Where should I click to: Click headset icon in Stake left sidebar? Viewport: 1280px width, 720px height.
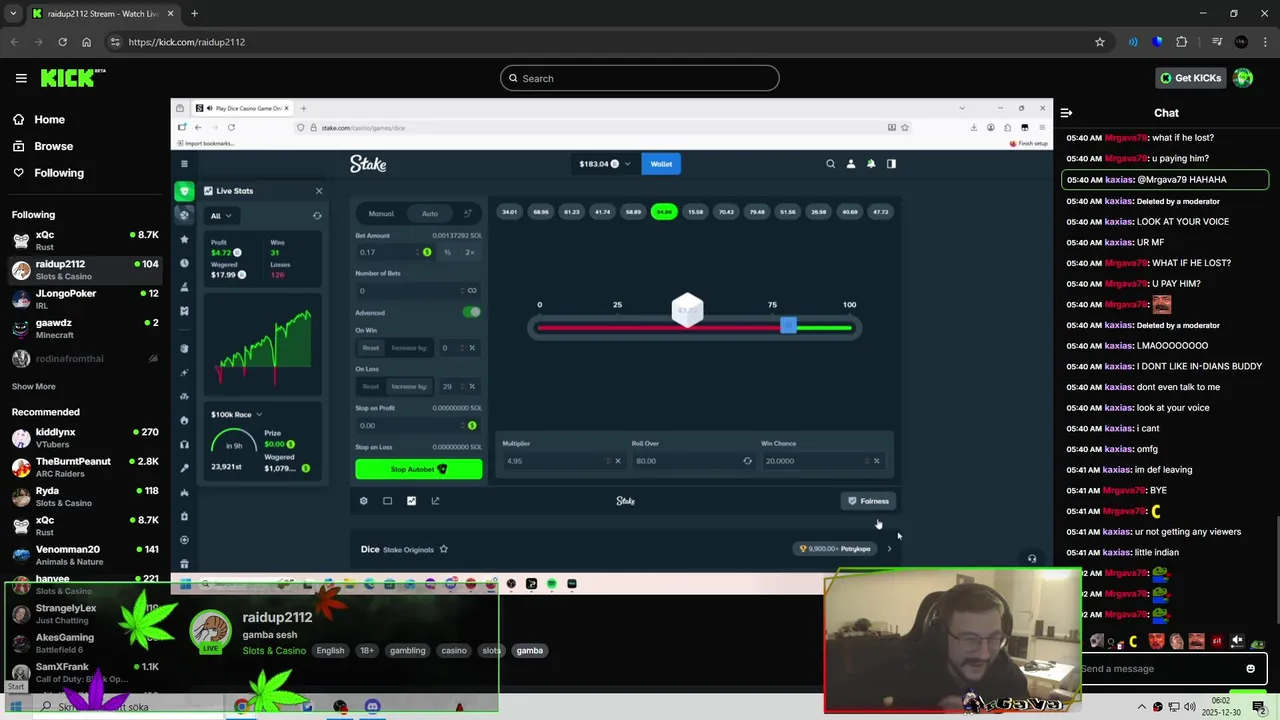(184, 444)
